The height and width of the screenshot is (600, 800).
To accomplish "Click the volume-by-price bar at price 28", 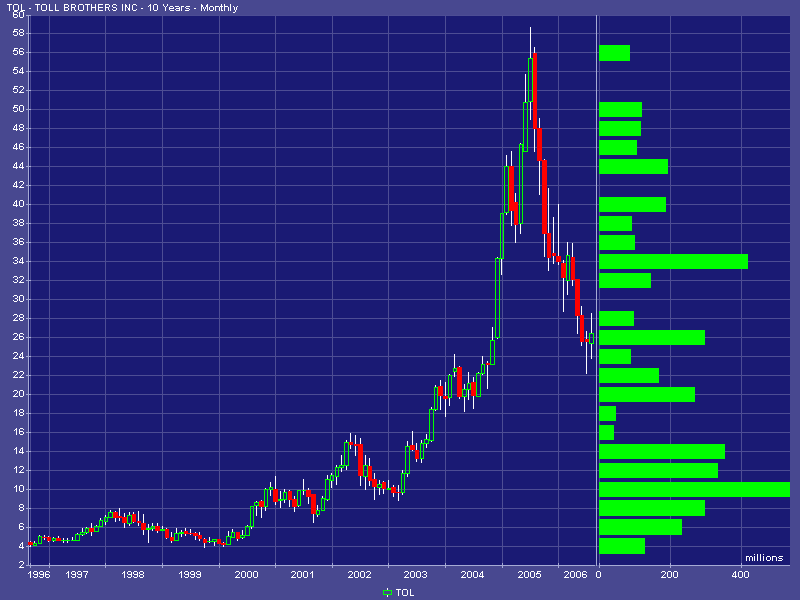I will point(616,318).
